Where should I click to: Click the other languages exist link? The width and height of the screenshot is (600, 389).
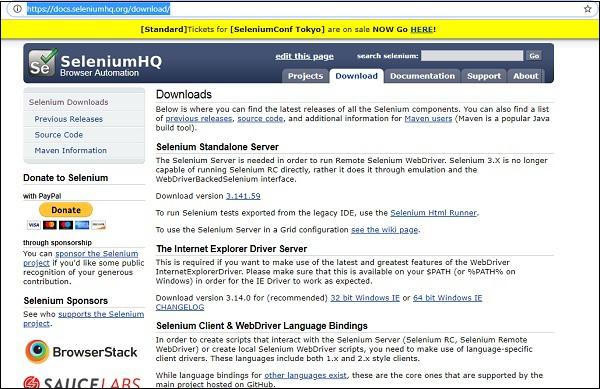pyautogui.click(x=305, y=375)
